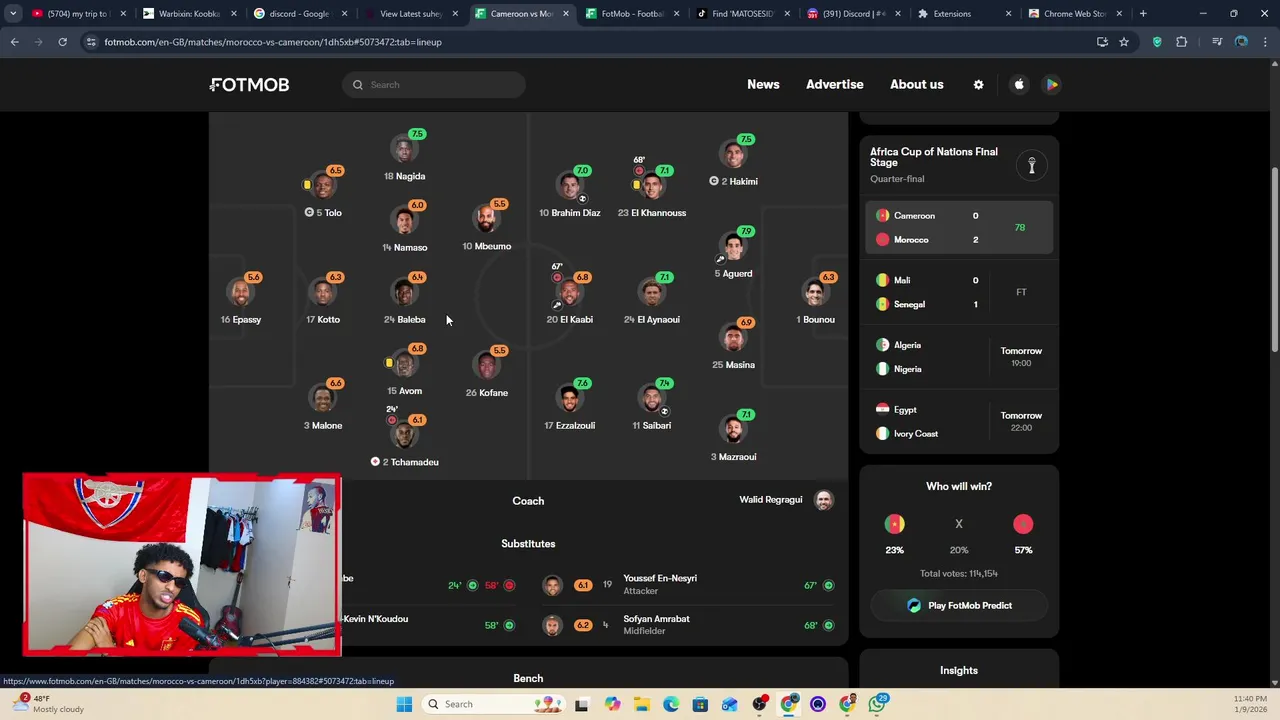Open WhatsApp from taskbar
The image size is (1280, 720).
click(877, 704)
